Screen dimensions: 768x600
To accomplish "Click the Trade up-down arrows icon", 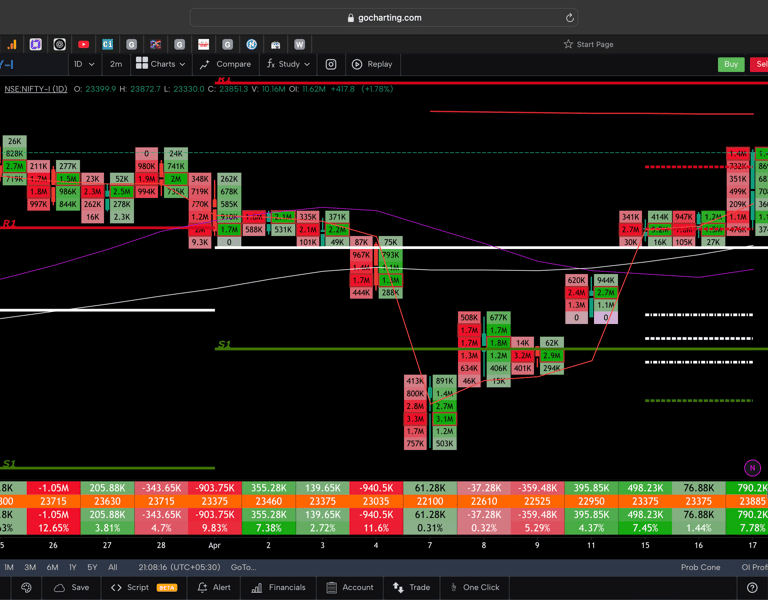I will (398, 587).
